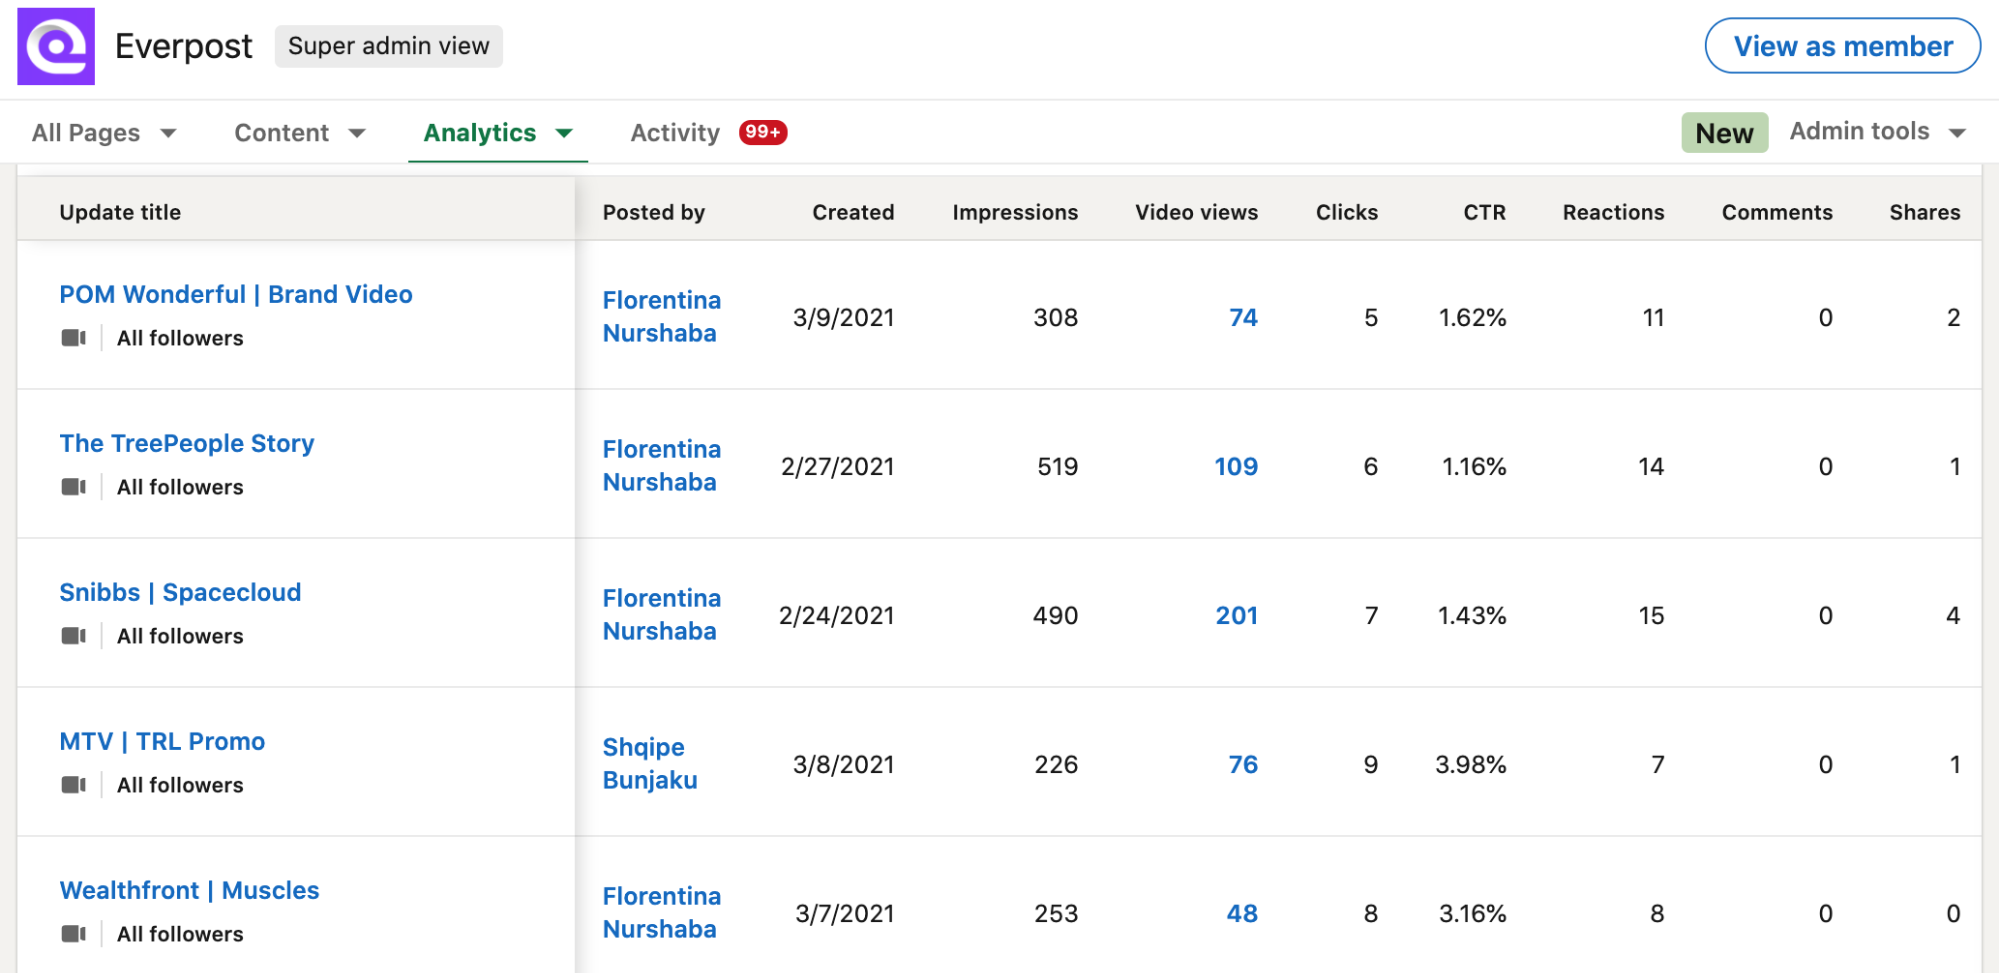The image size is (1999, 974).
Task: Switch to the Activity tab
Action: pyautogui.click(x=675, y=133)
